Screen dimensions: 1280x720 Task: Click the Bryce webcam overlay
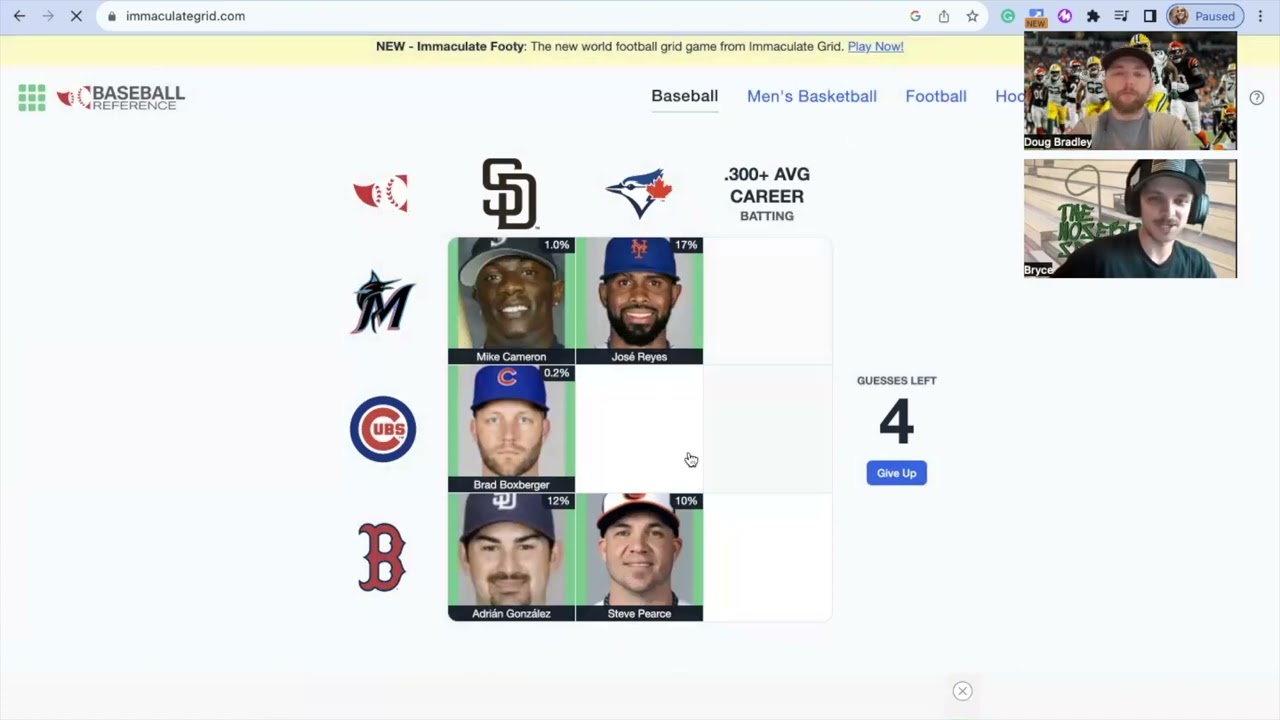tap(1130, 218)
